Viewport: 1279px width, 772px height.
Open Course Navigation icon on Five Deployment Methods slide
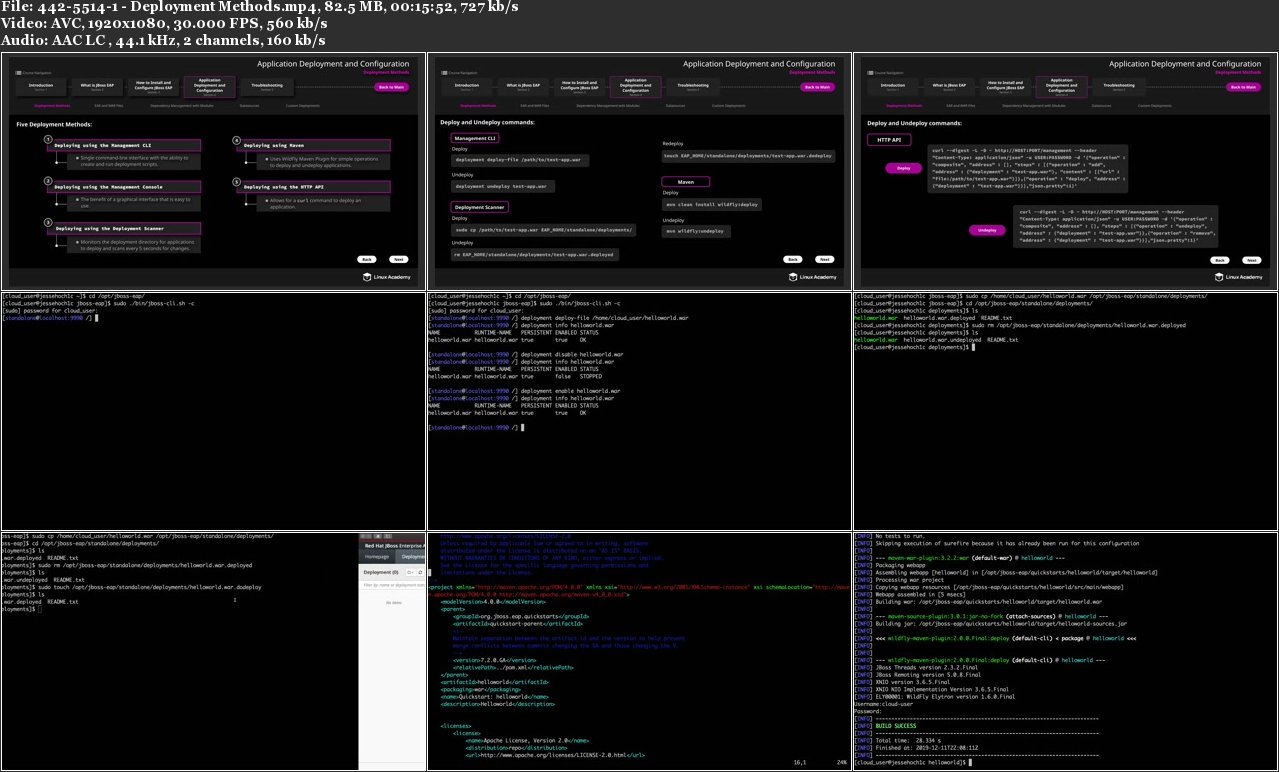point(18,73)
